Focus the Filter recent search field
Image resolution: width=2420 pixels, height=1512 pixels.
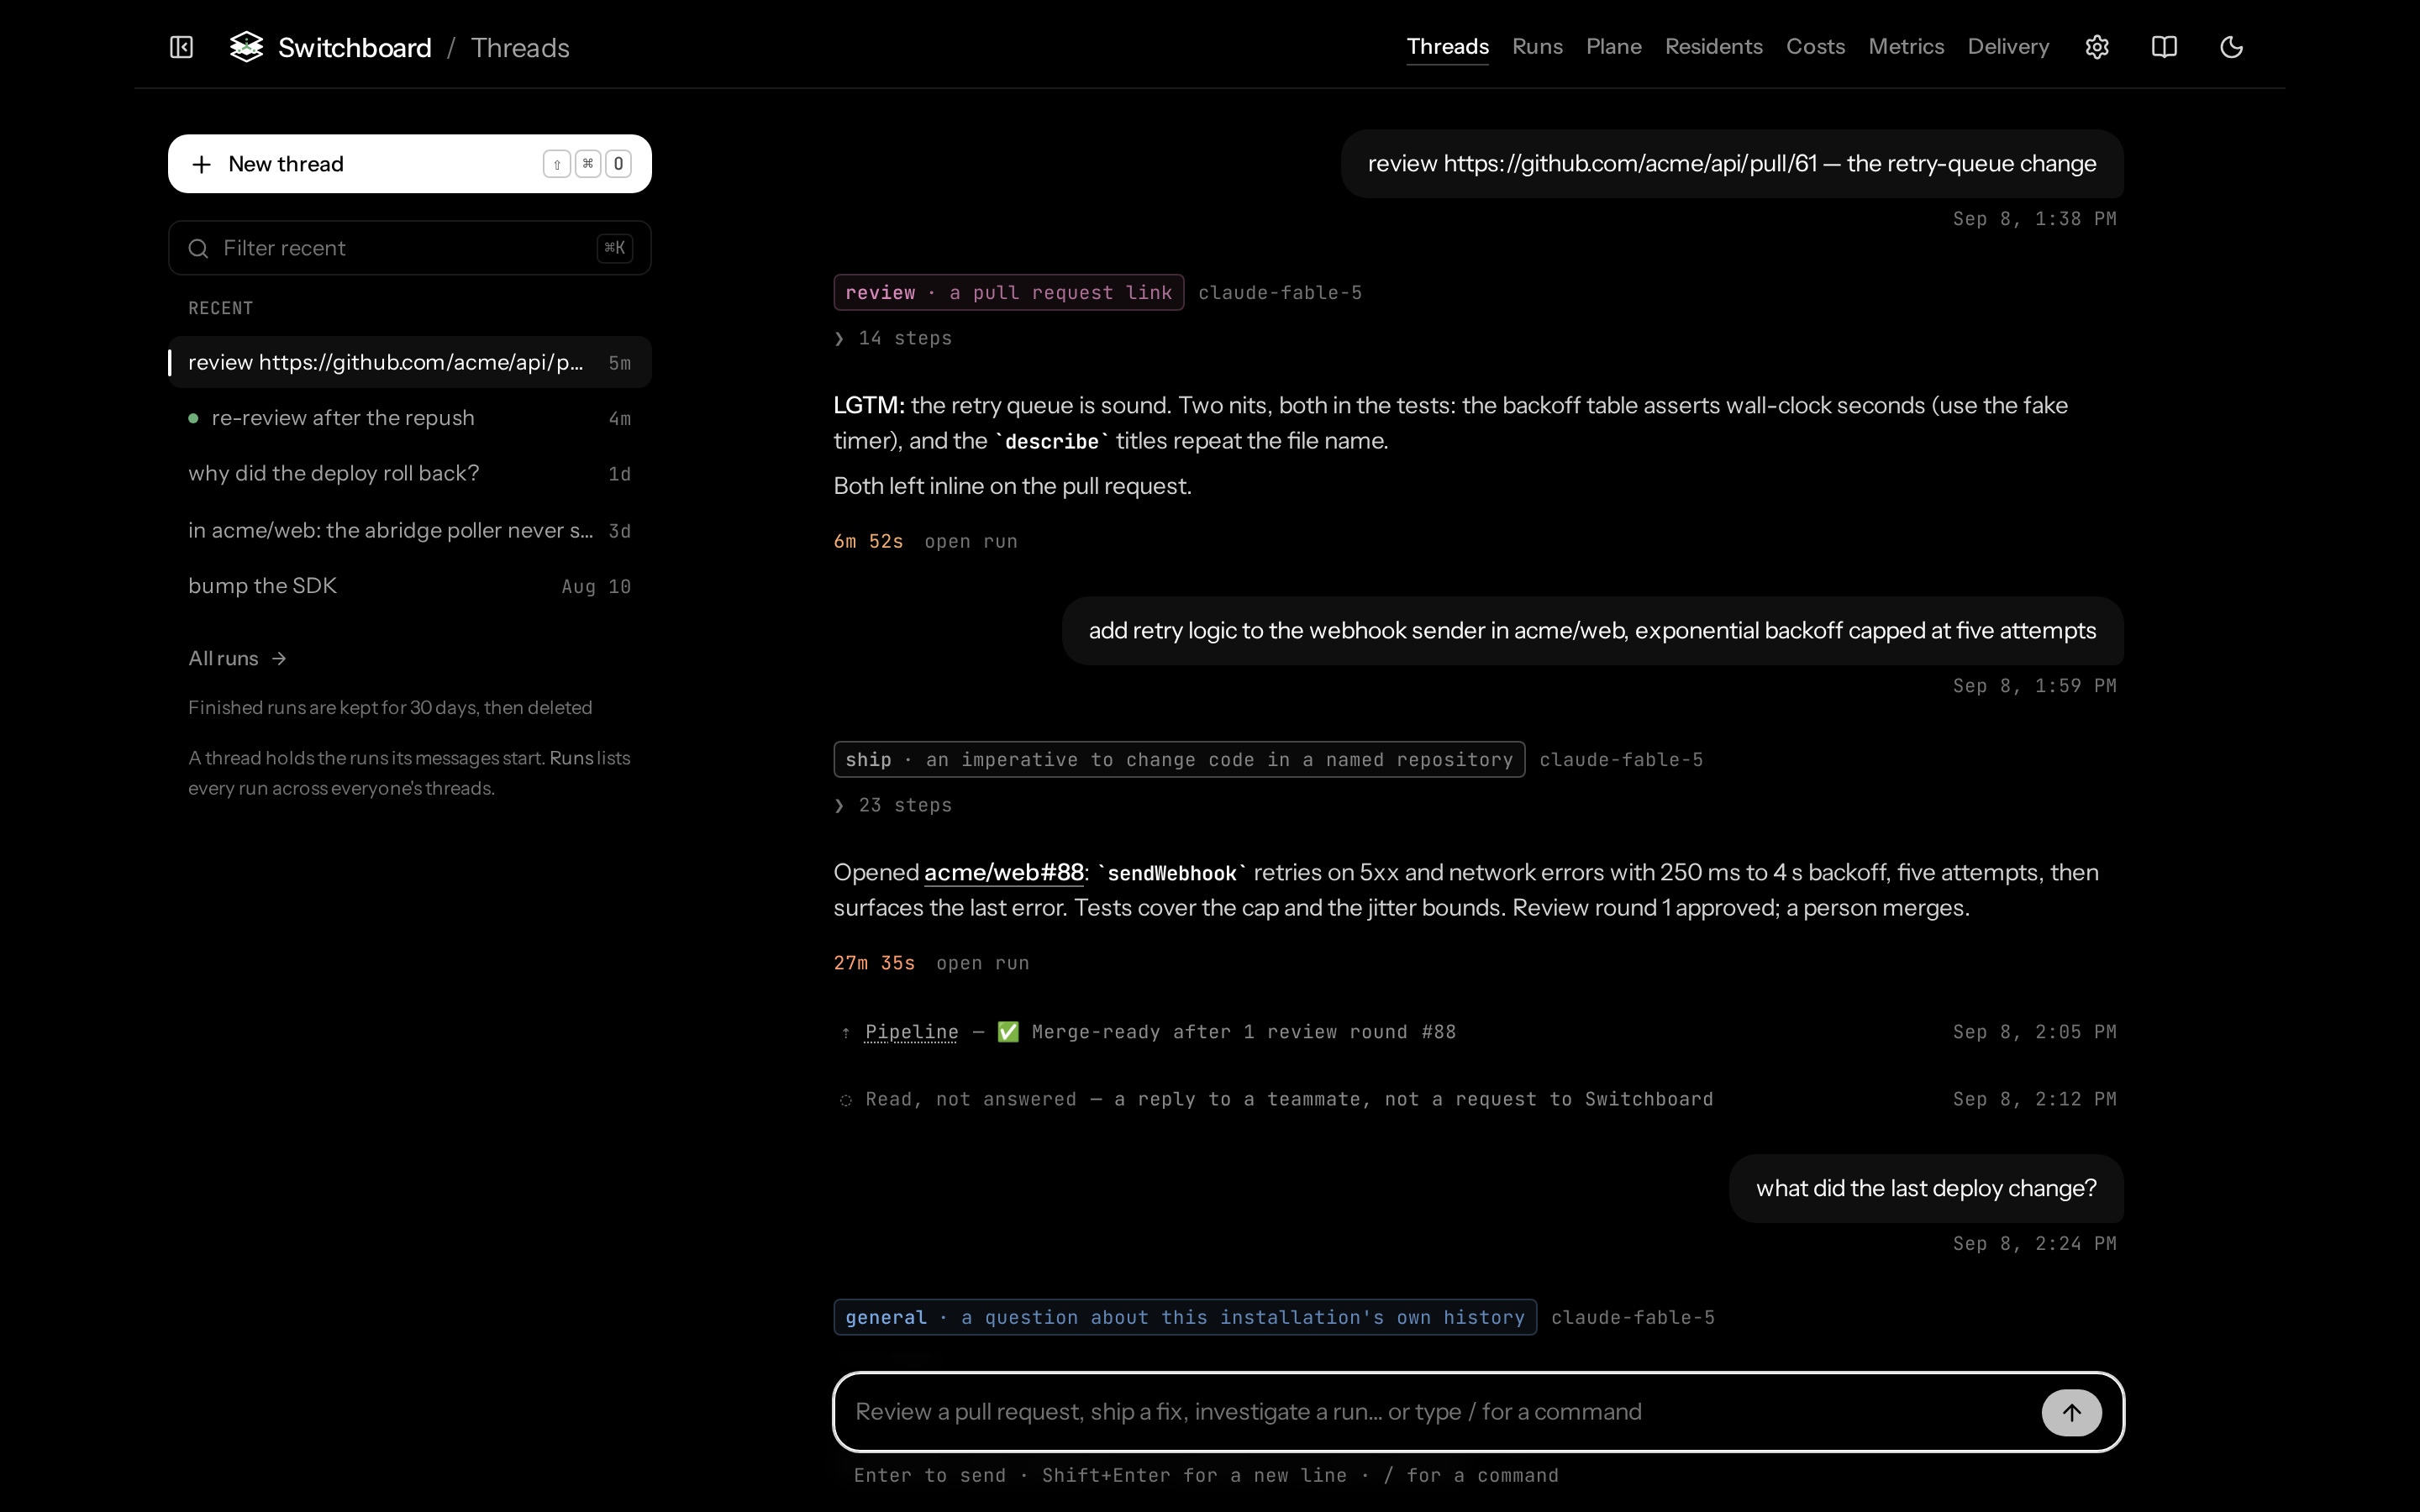tap(410, 248)
